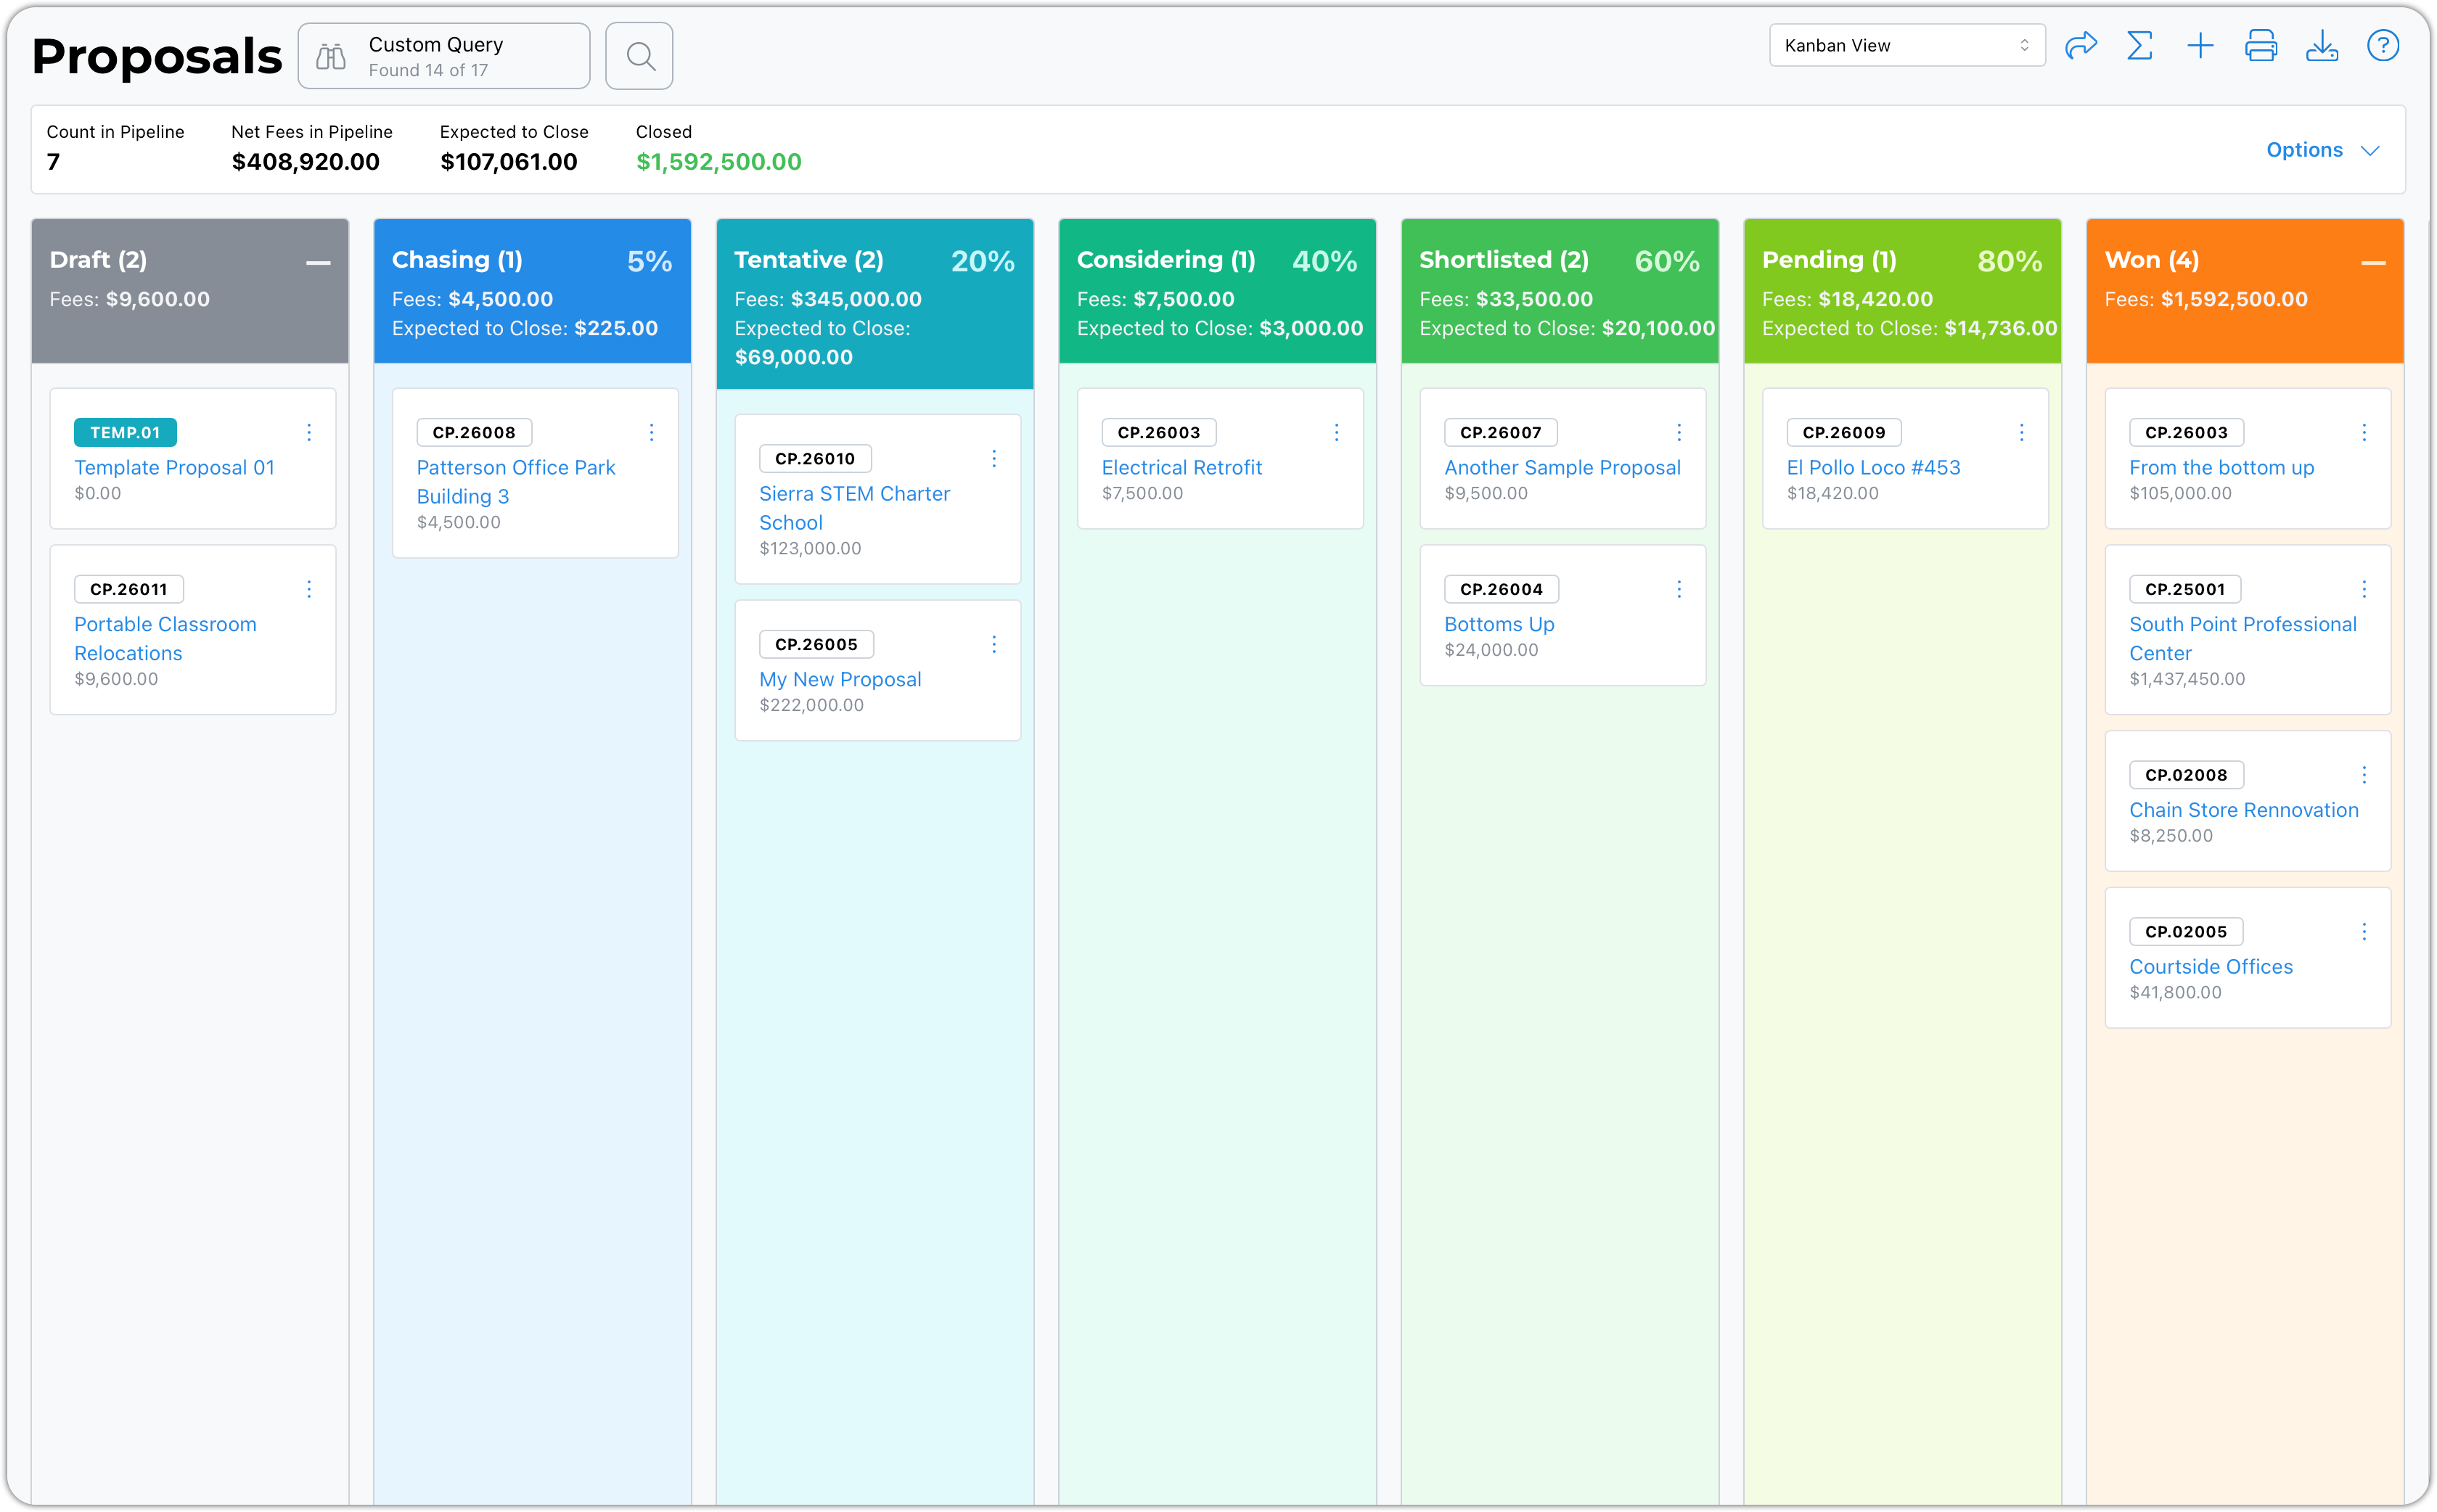Open From the bottom up proposal
The height and width of the screenshot is (1512, 2437).
(x=2221, y=467)
